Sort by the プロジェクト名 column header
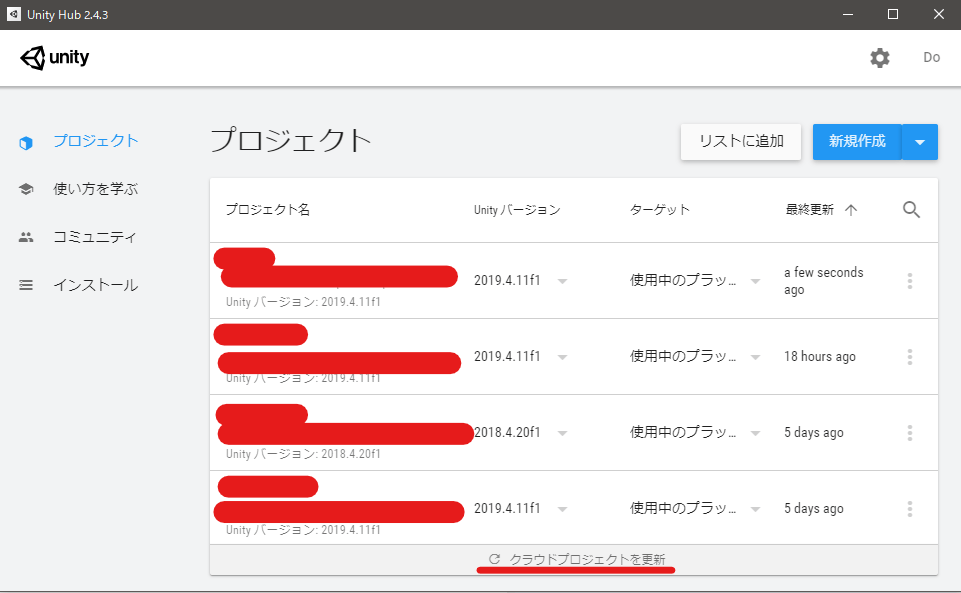The image size is (961, 593). 268,210
